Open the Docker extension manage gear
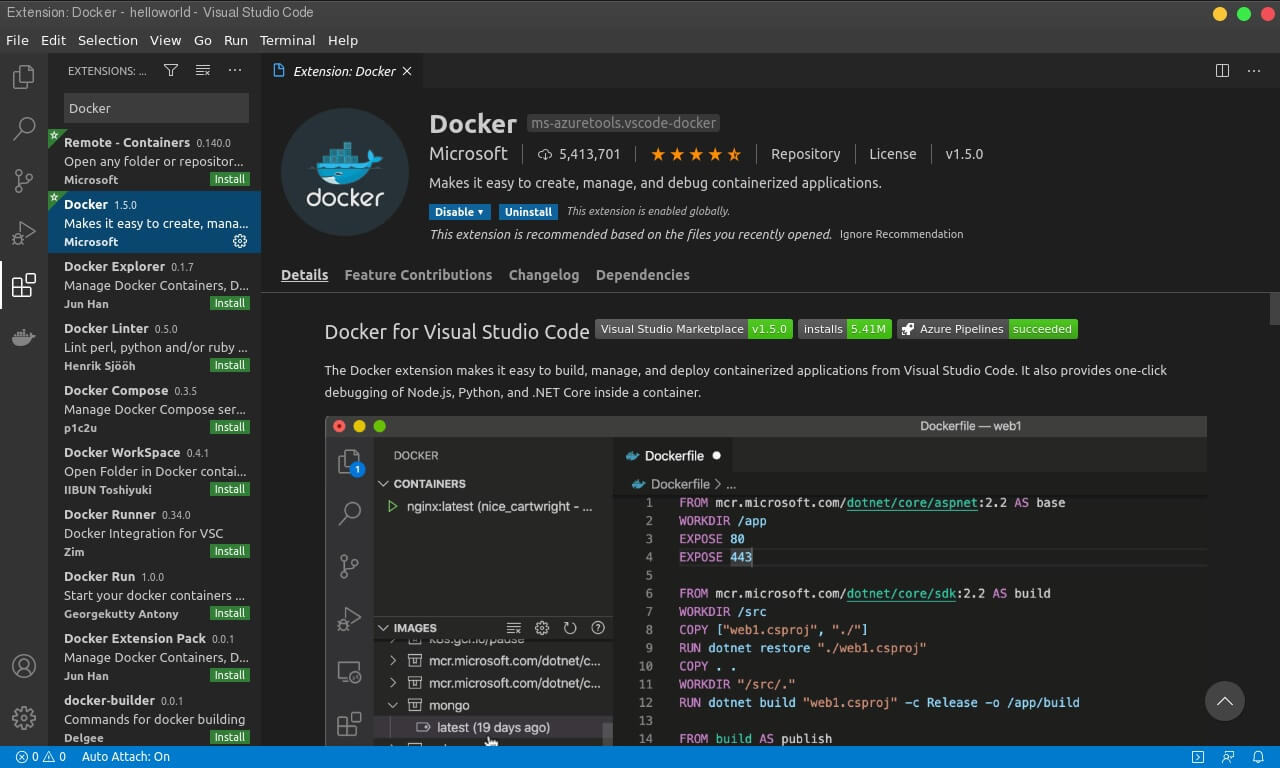This screenshot has width=1280, height=768. click(x=240, y=241)
